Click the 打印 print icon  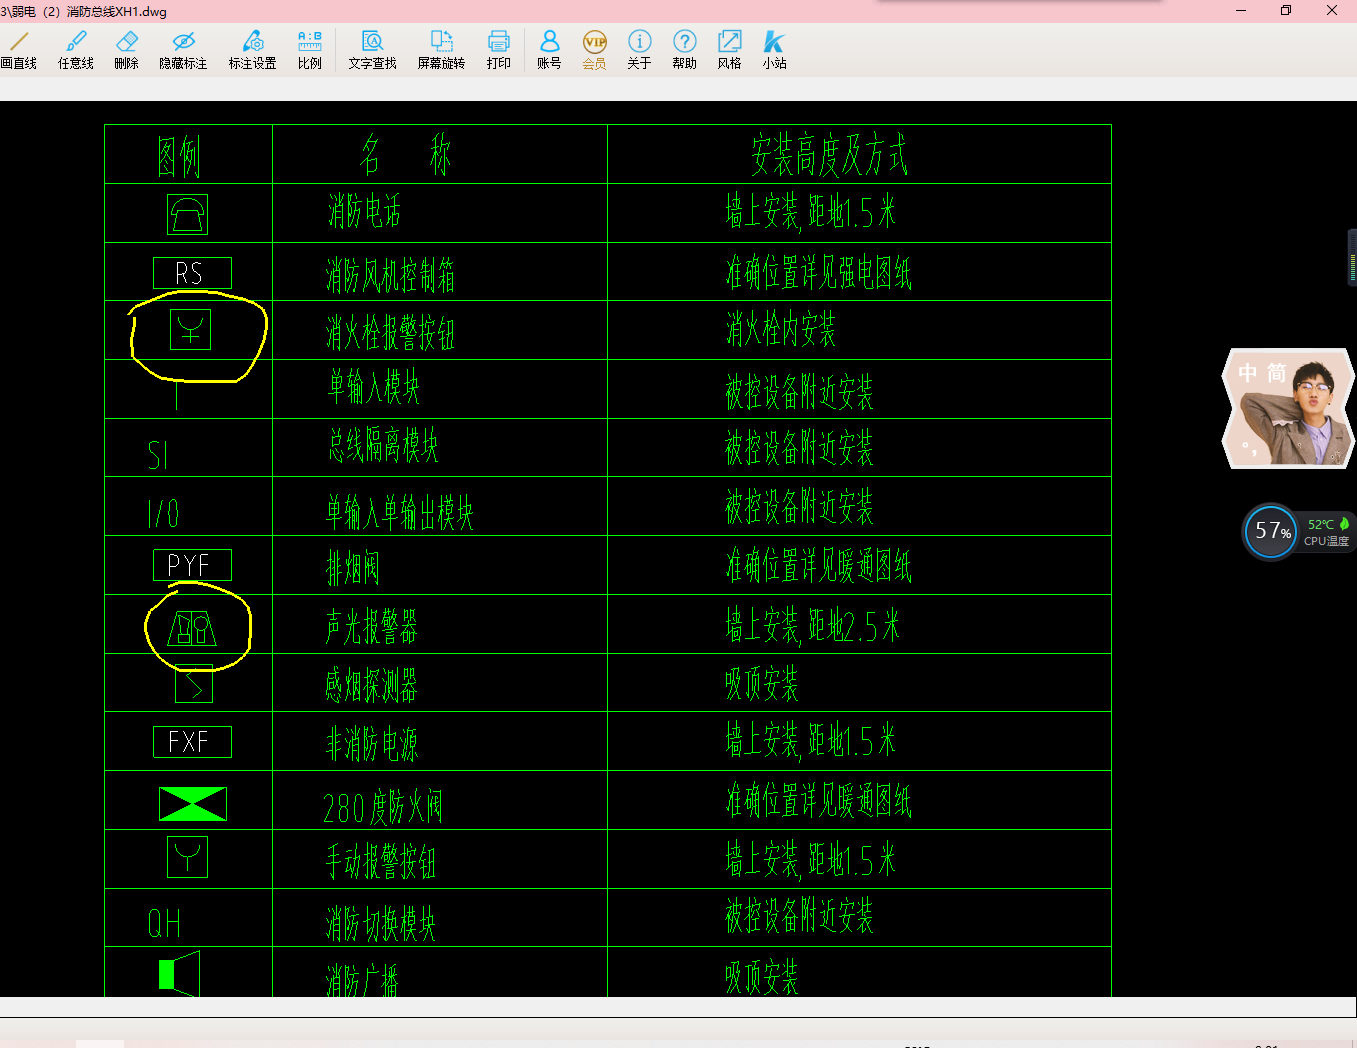coord(498,50)
